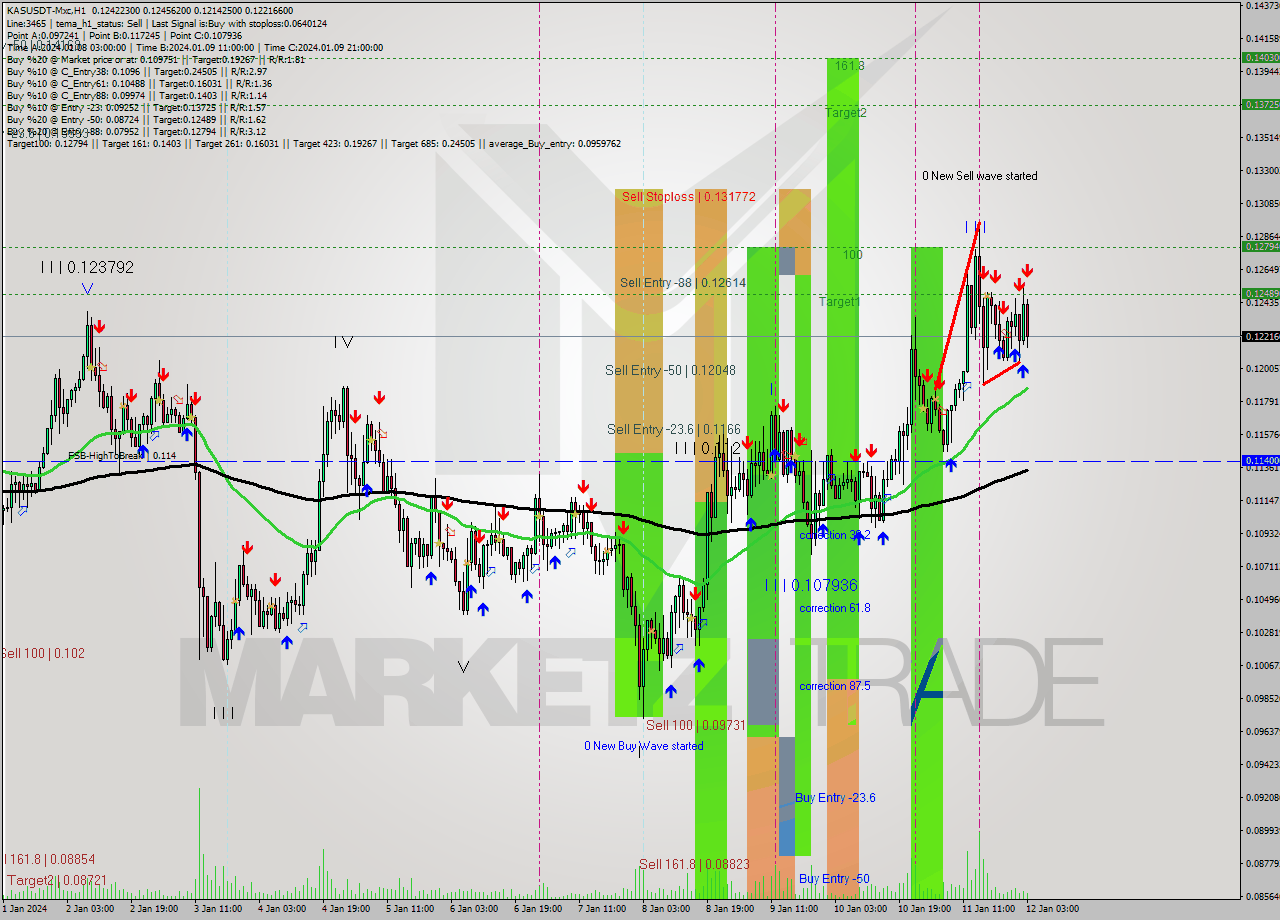
Task: Click the 0.12794 price axis tag
Action: 1260,246
